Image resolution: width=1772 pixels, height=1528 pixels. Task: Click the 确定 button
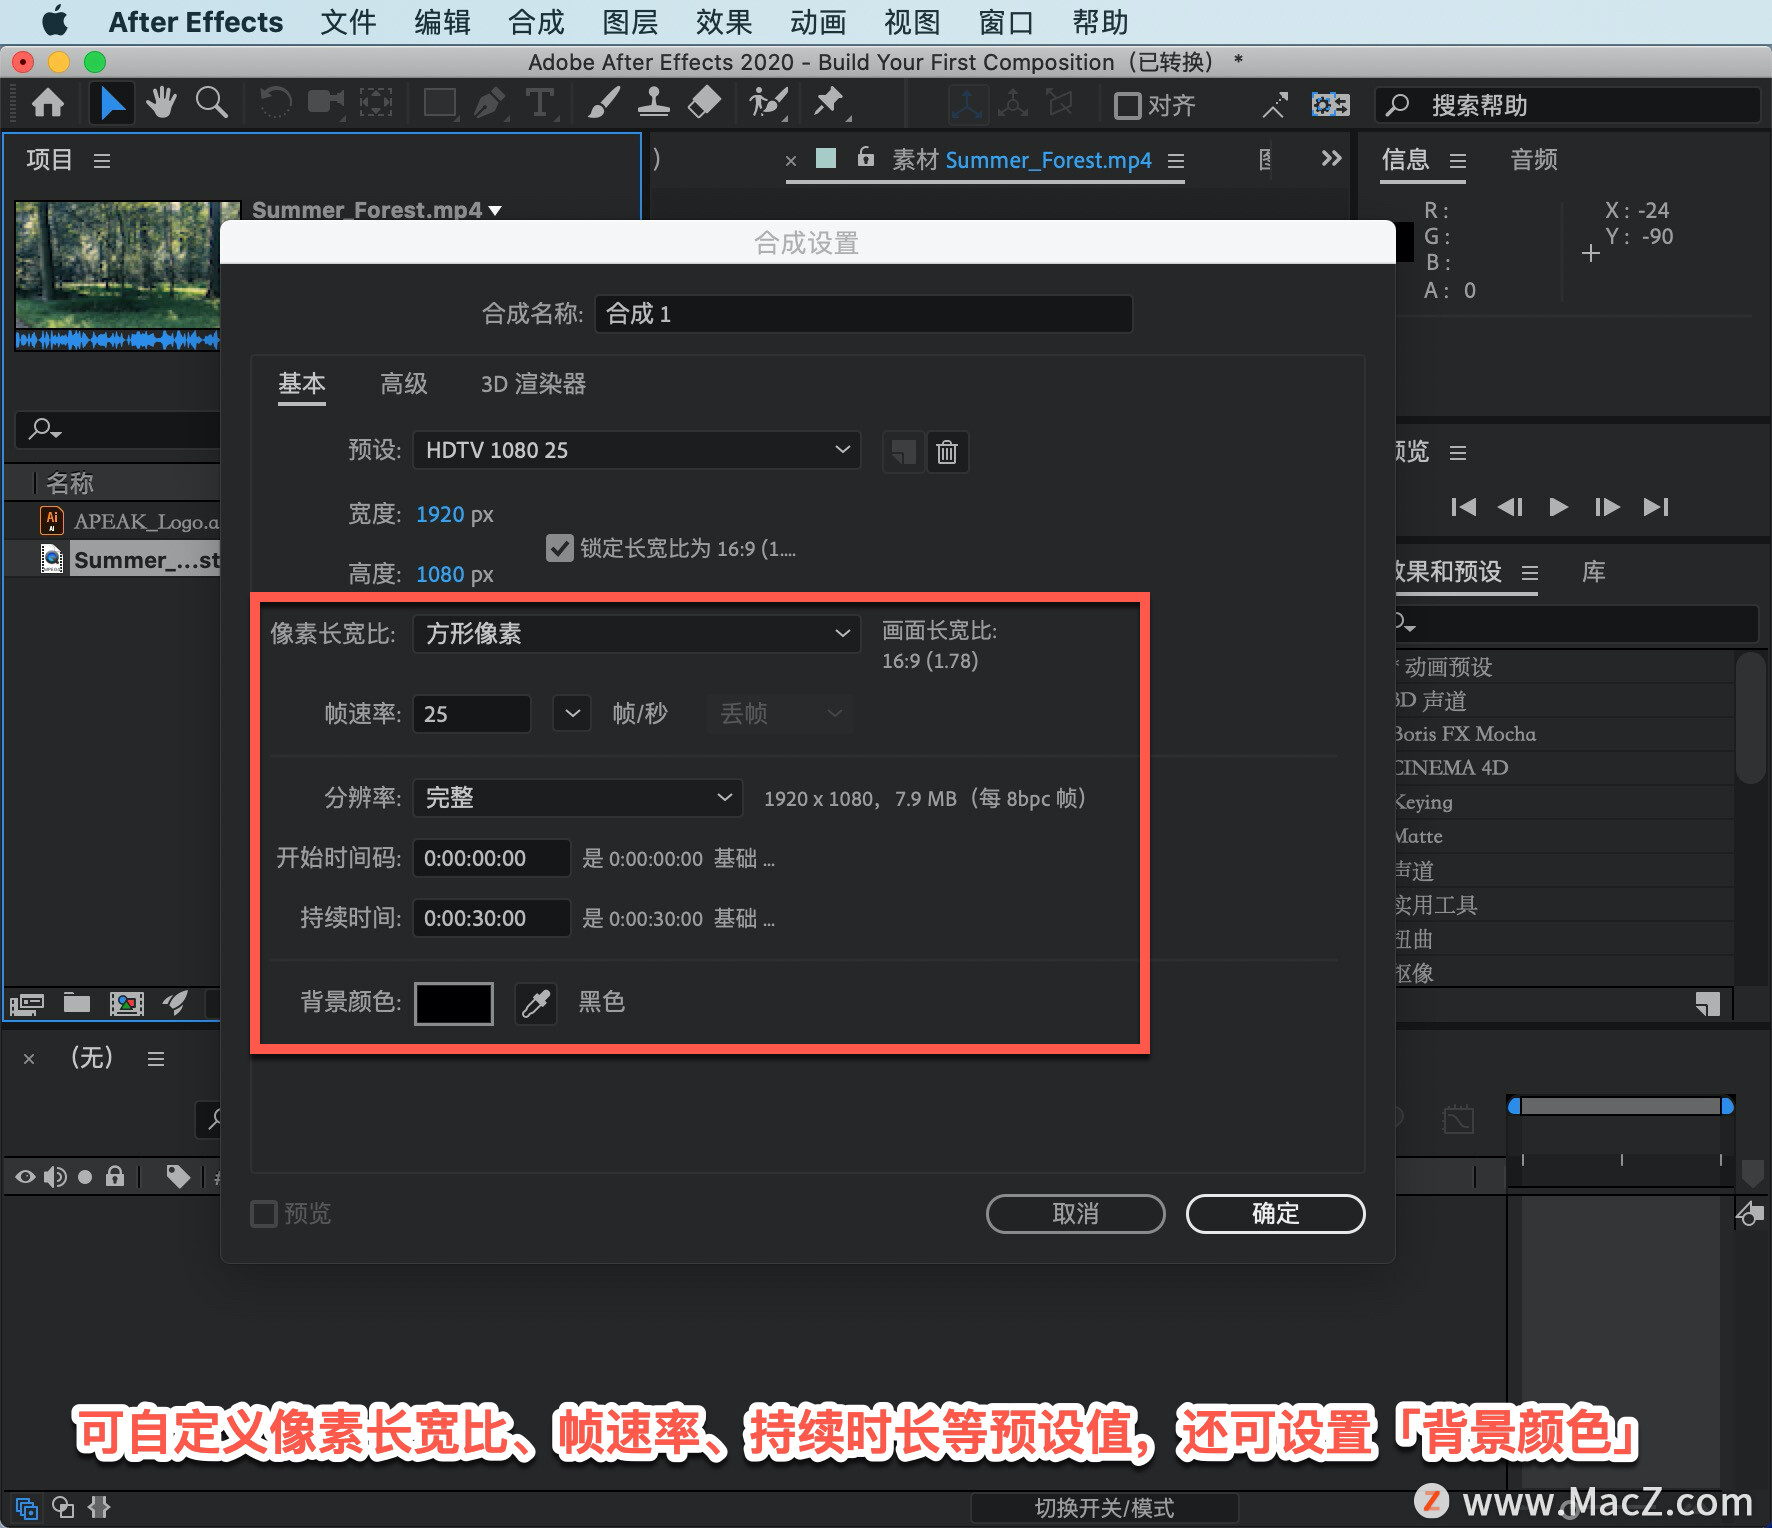click(1276, 1214)
